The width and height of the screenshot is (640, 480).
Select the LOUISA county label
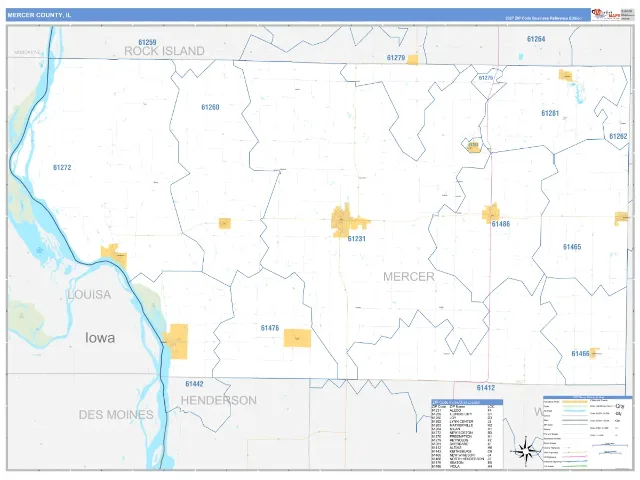click(x=89, y=295)
